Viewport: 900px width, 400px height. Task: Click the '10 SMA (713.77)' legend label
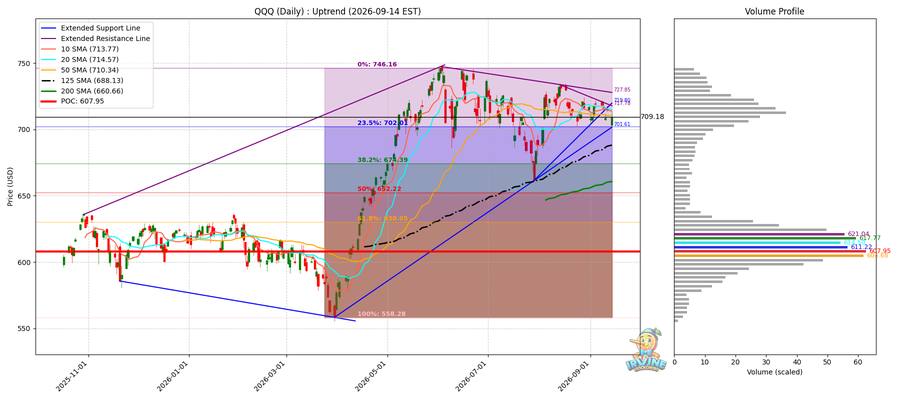tap(89, 49)
